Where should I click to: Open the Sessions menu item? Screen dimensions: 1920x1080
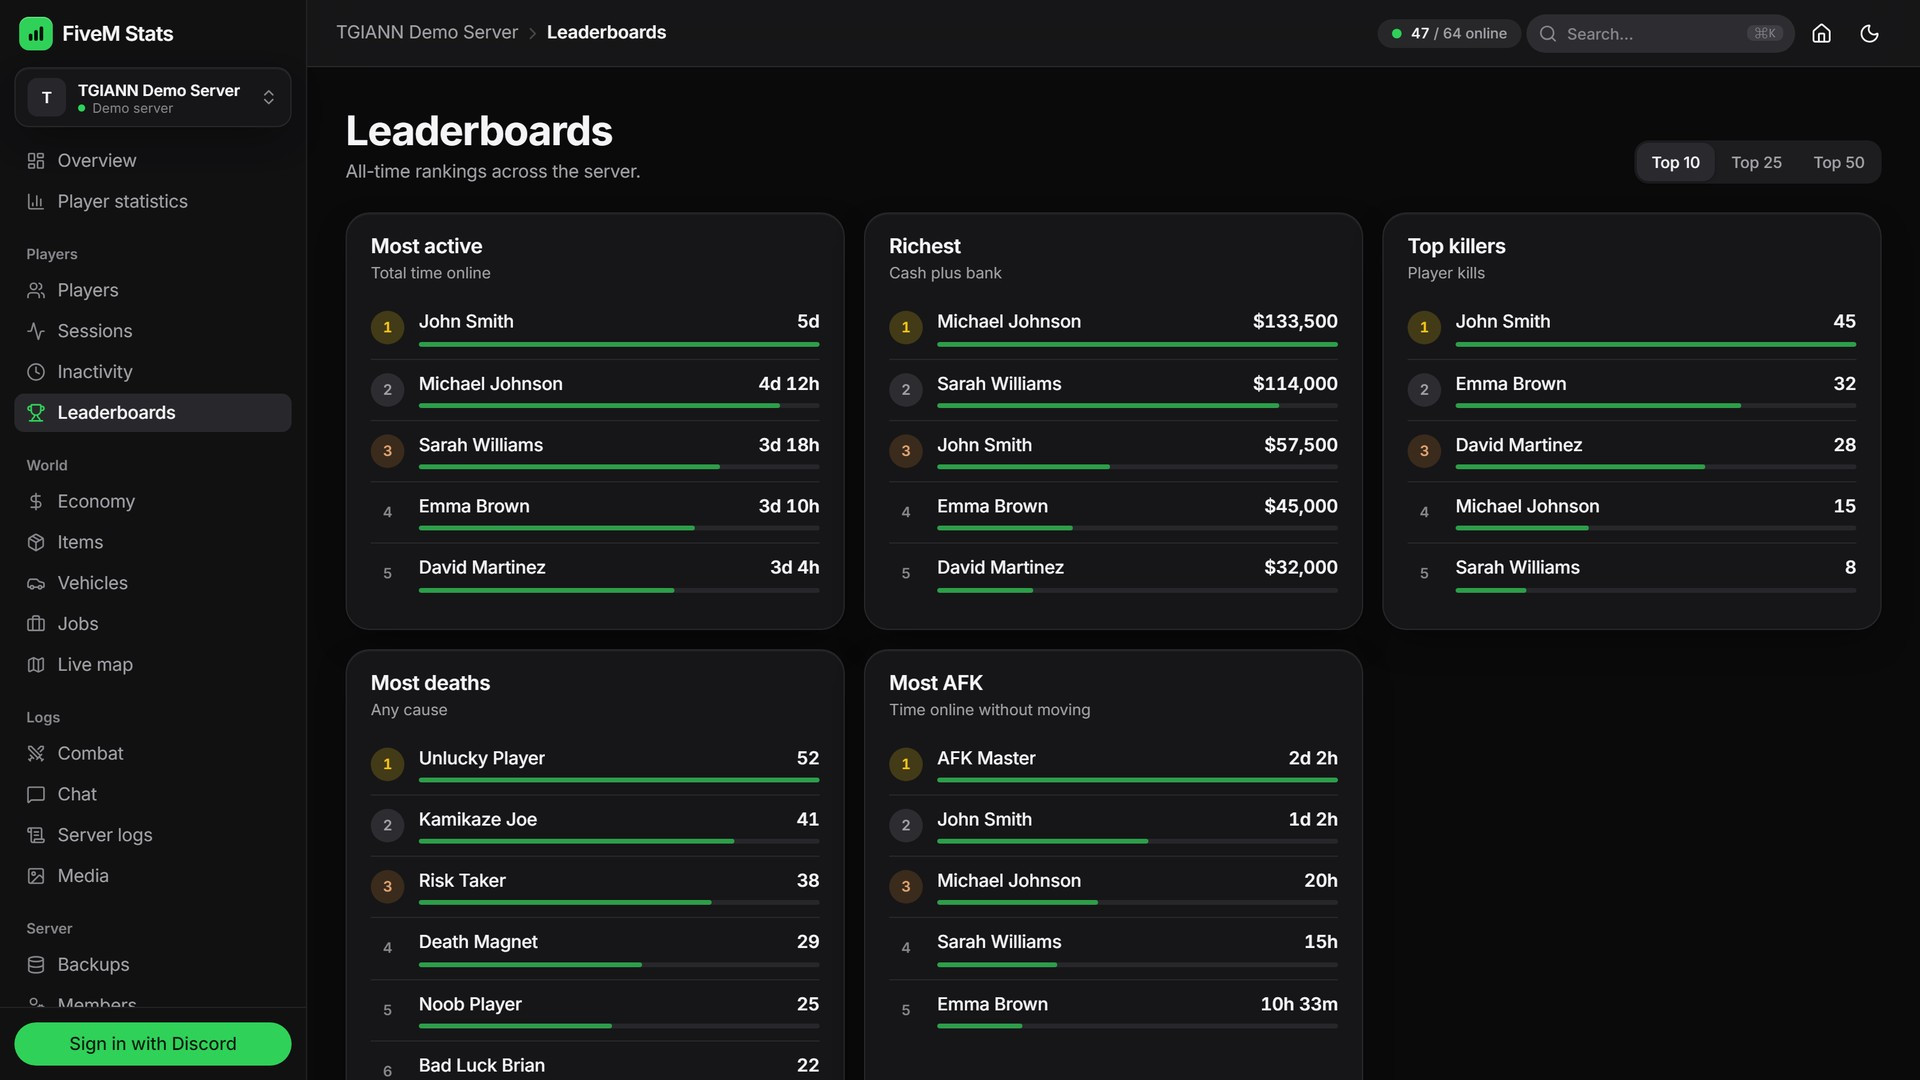point(153,331)
